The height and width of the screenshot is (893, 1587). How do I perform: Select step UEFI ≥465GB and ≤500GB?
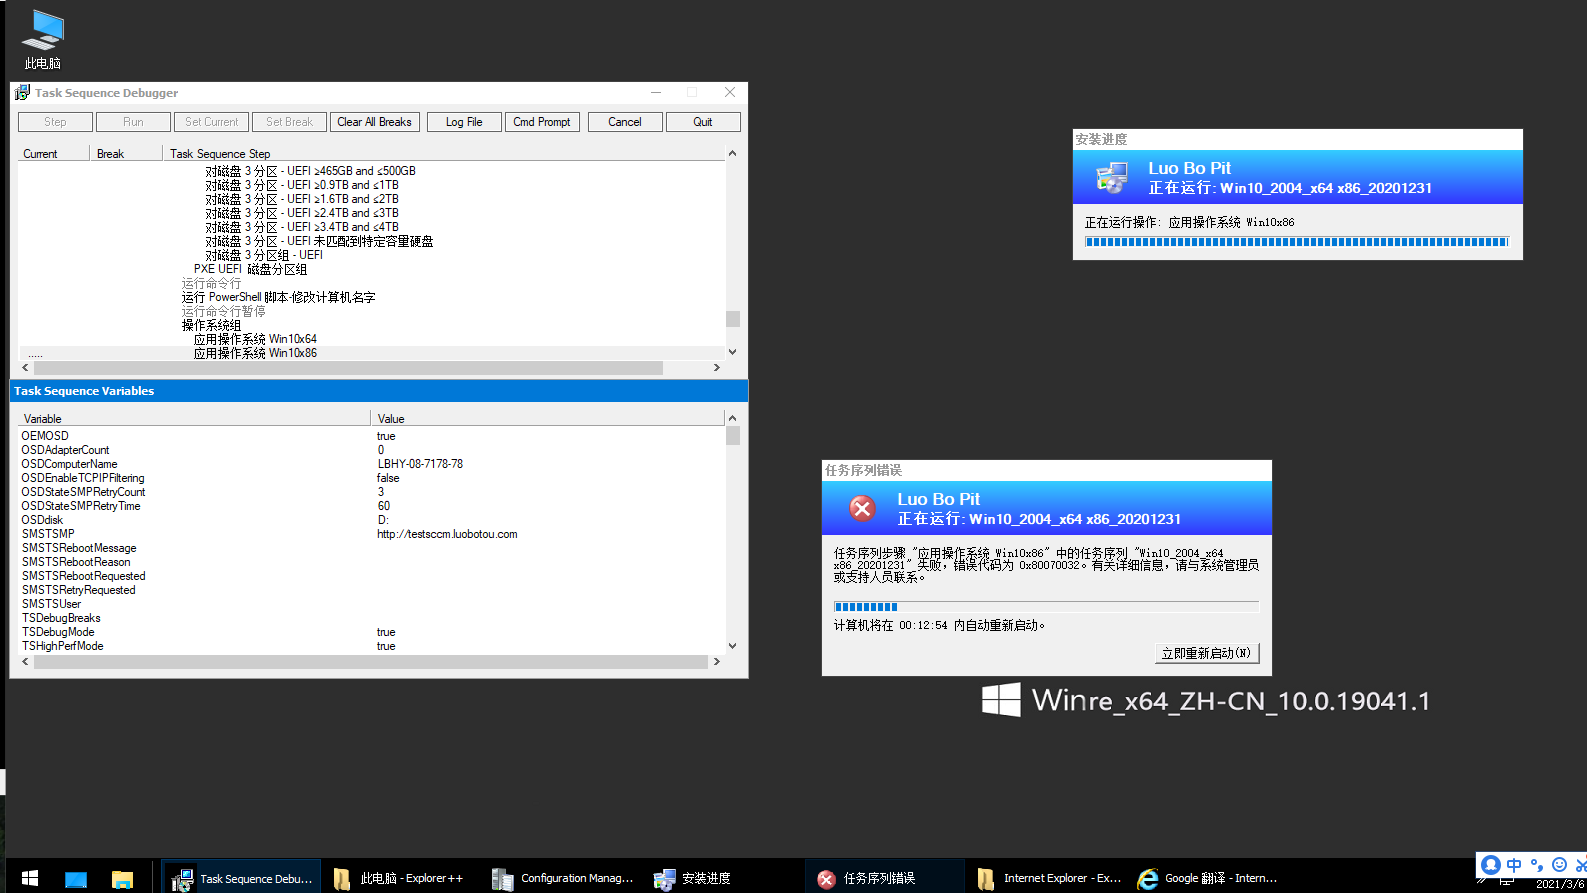tap(310, 171)
